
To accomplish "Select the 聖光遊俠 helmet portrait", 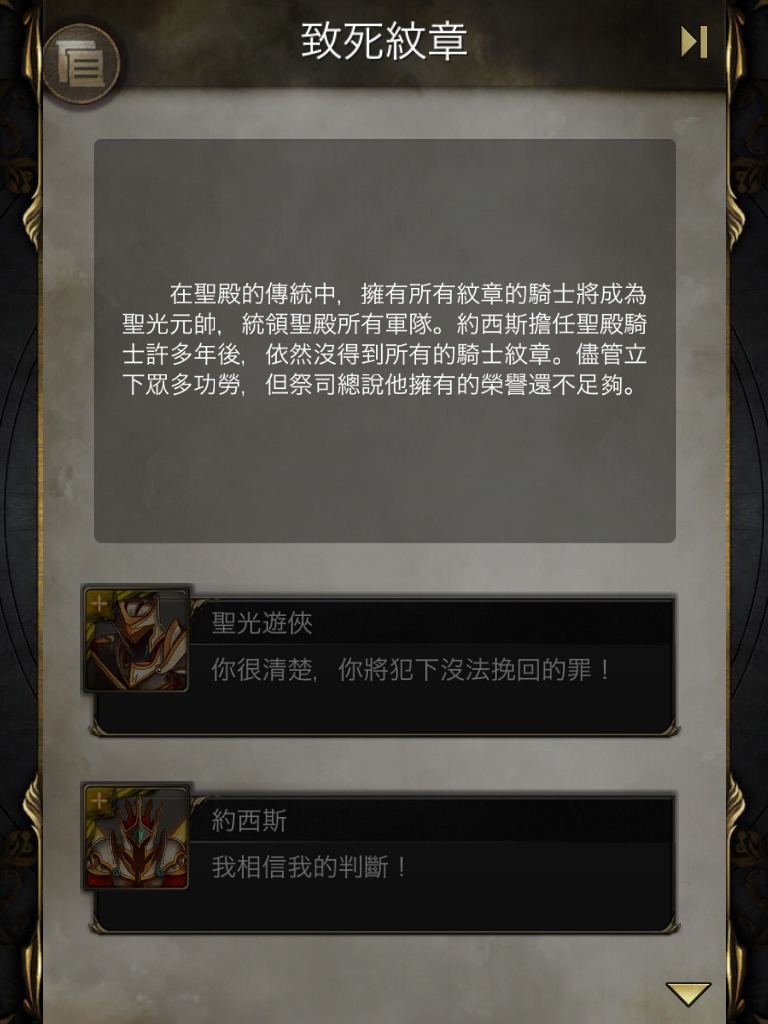I will (136, 639).
